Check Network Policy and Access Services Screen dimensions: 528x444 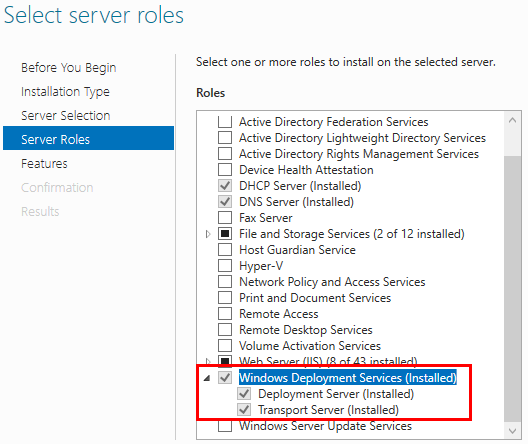click(225, 281)
